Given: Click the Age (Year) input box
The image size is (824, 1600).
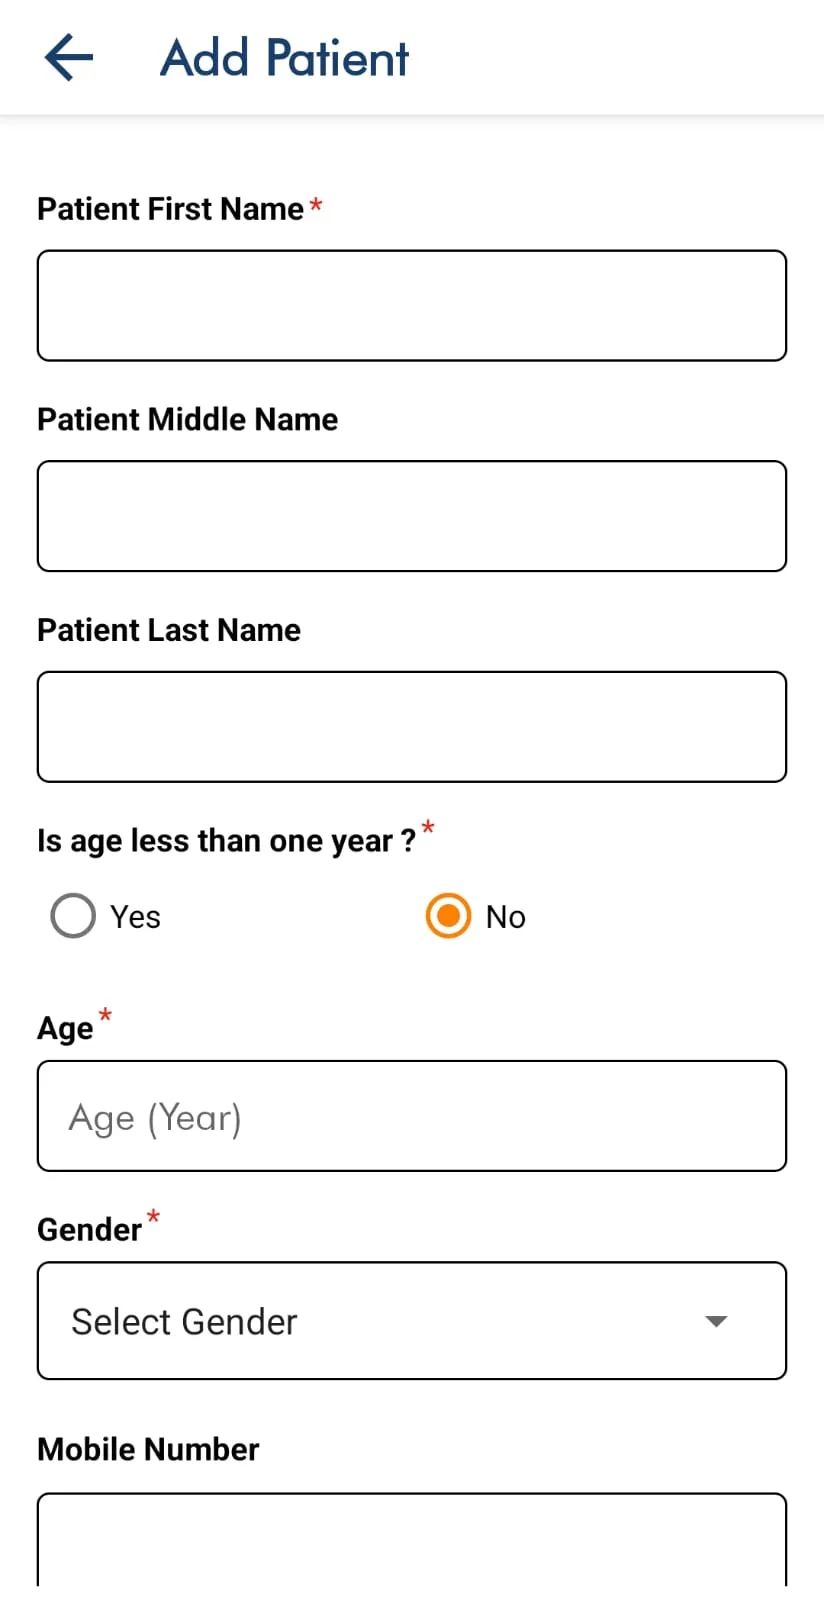Looking at the screenshot, I should tap(412, 1116).
